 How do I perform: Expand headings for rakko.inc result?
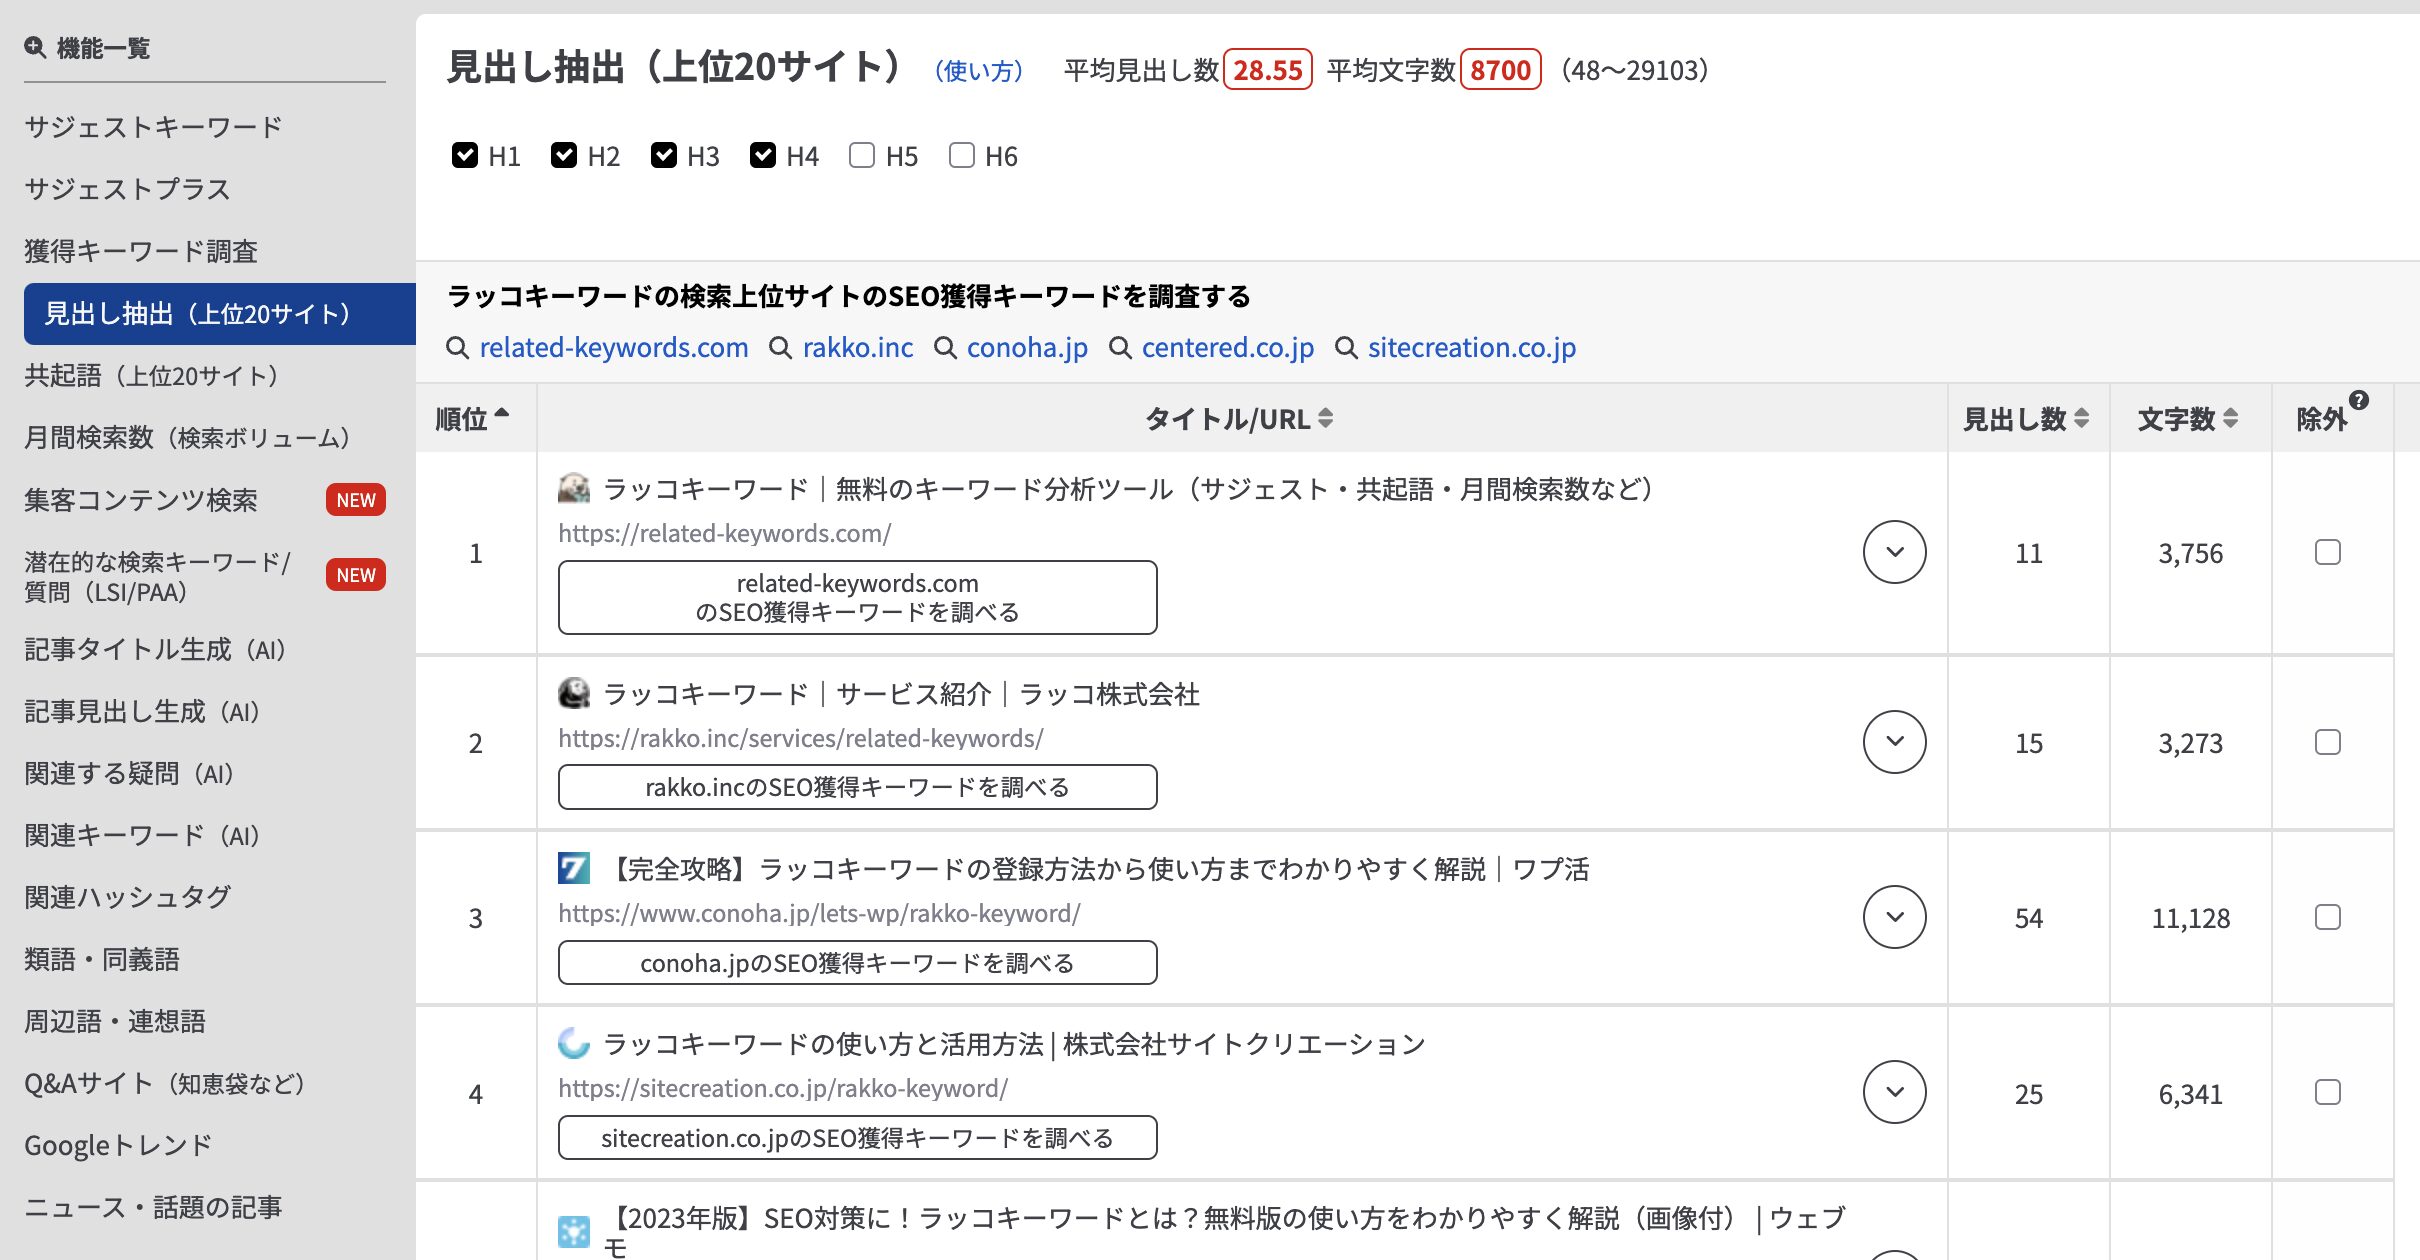pyautogui.click(x=1895, y=742)
